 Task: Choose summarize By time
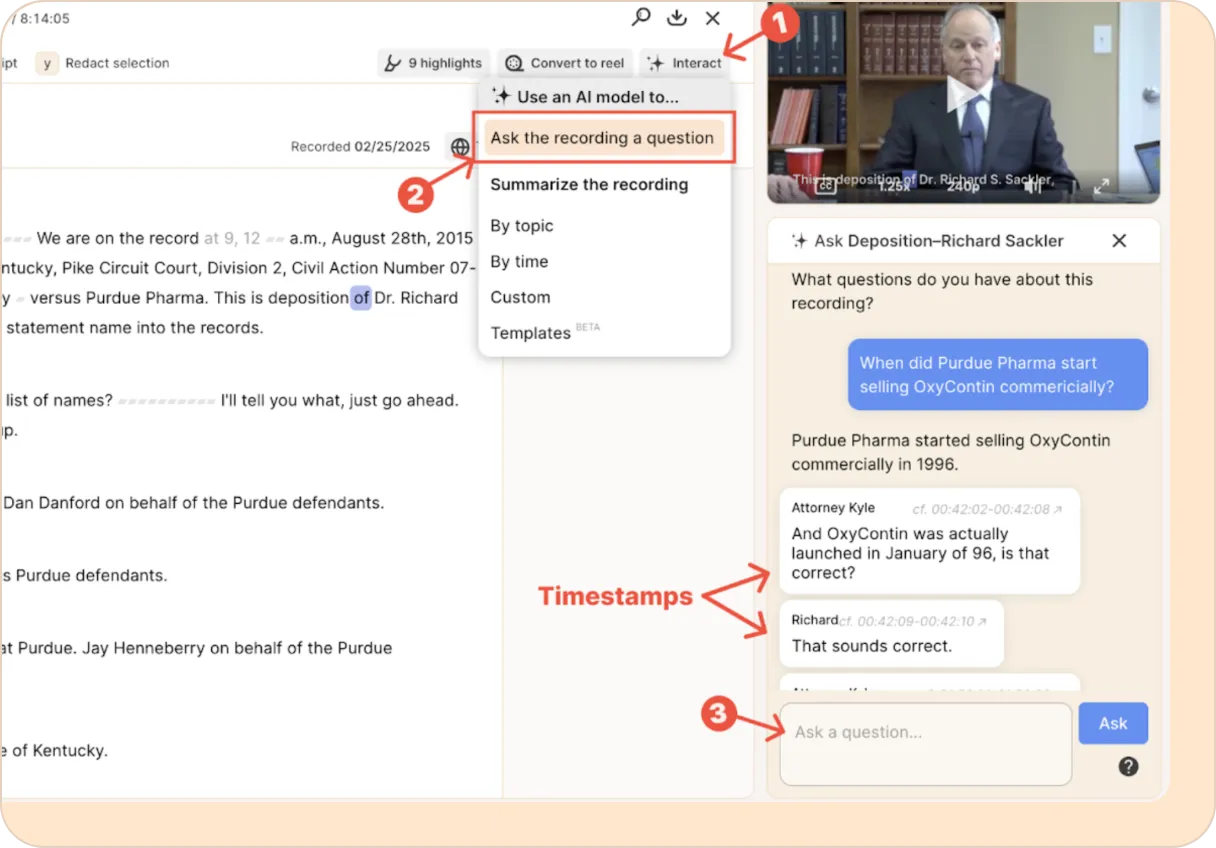[x=519, y=262]
